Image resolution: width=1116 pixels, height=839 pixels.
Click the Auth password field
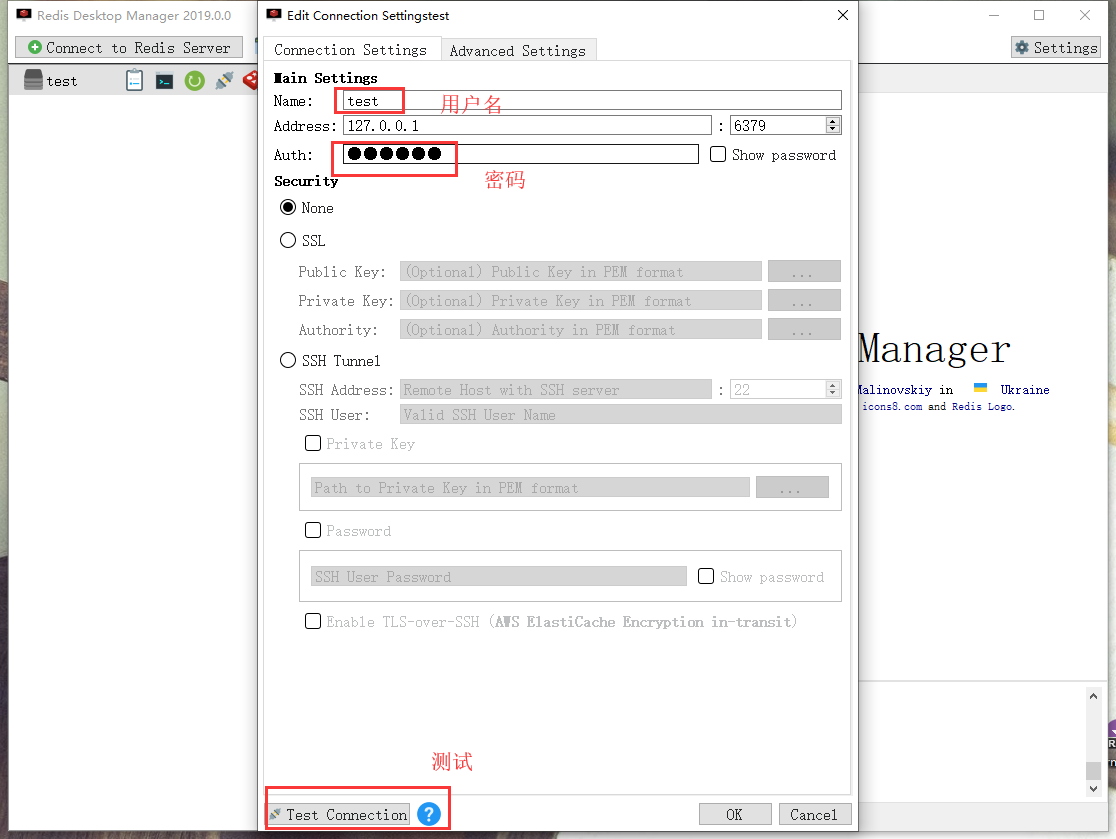521,154
